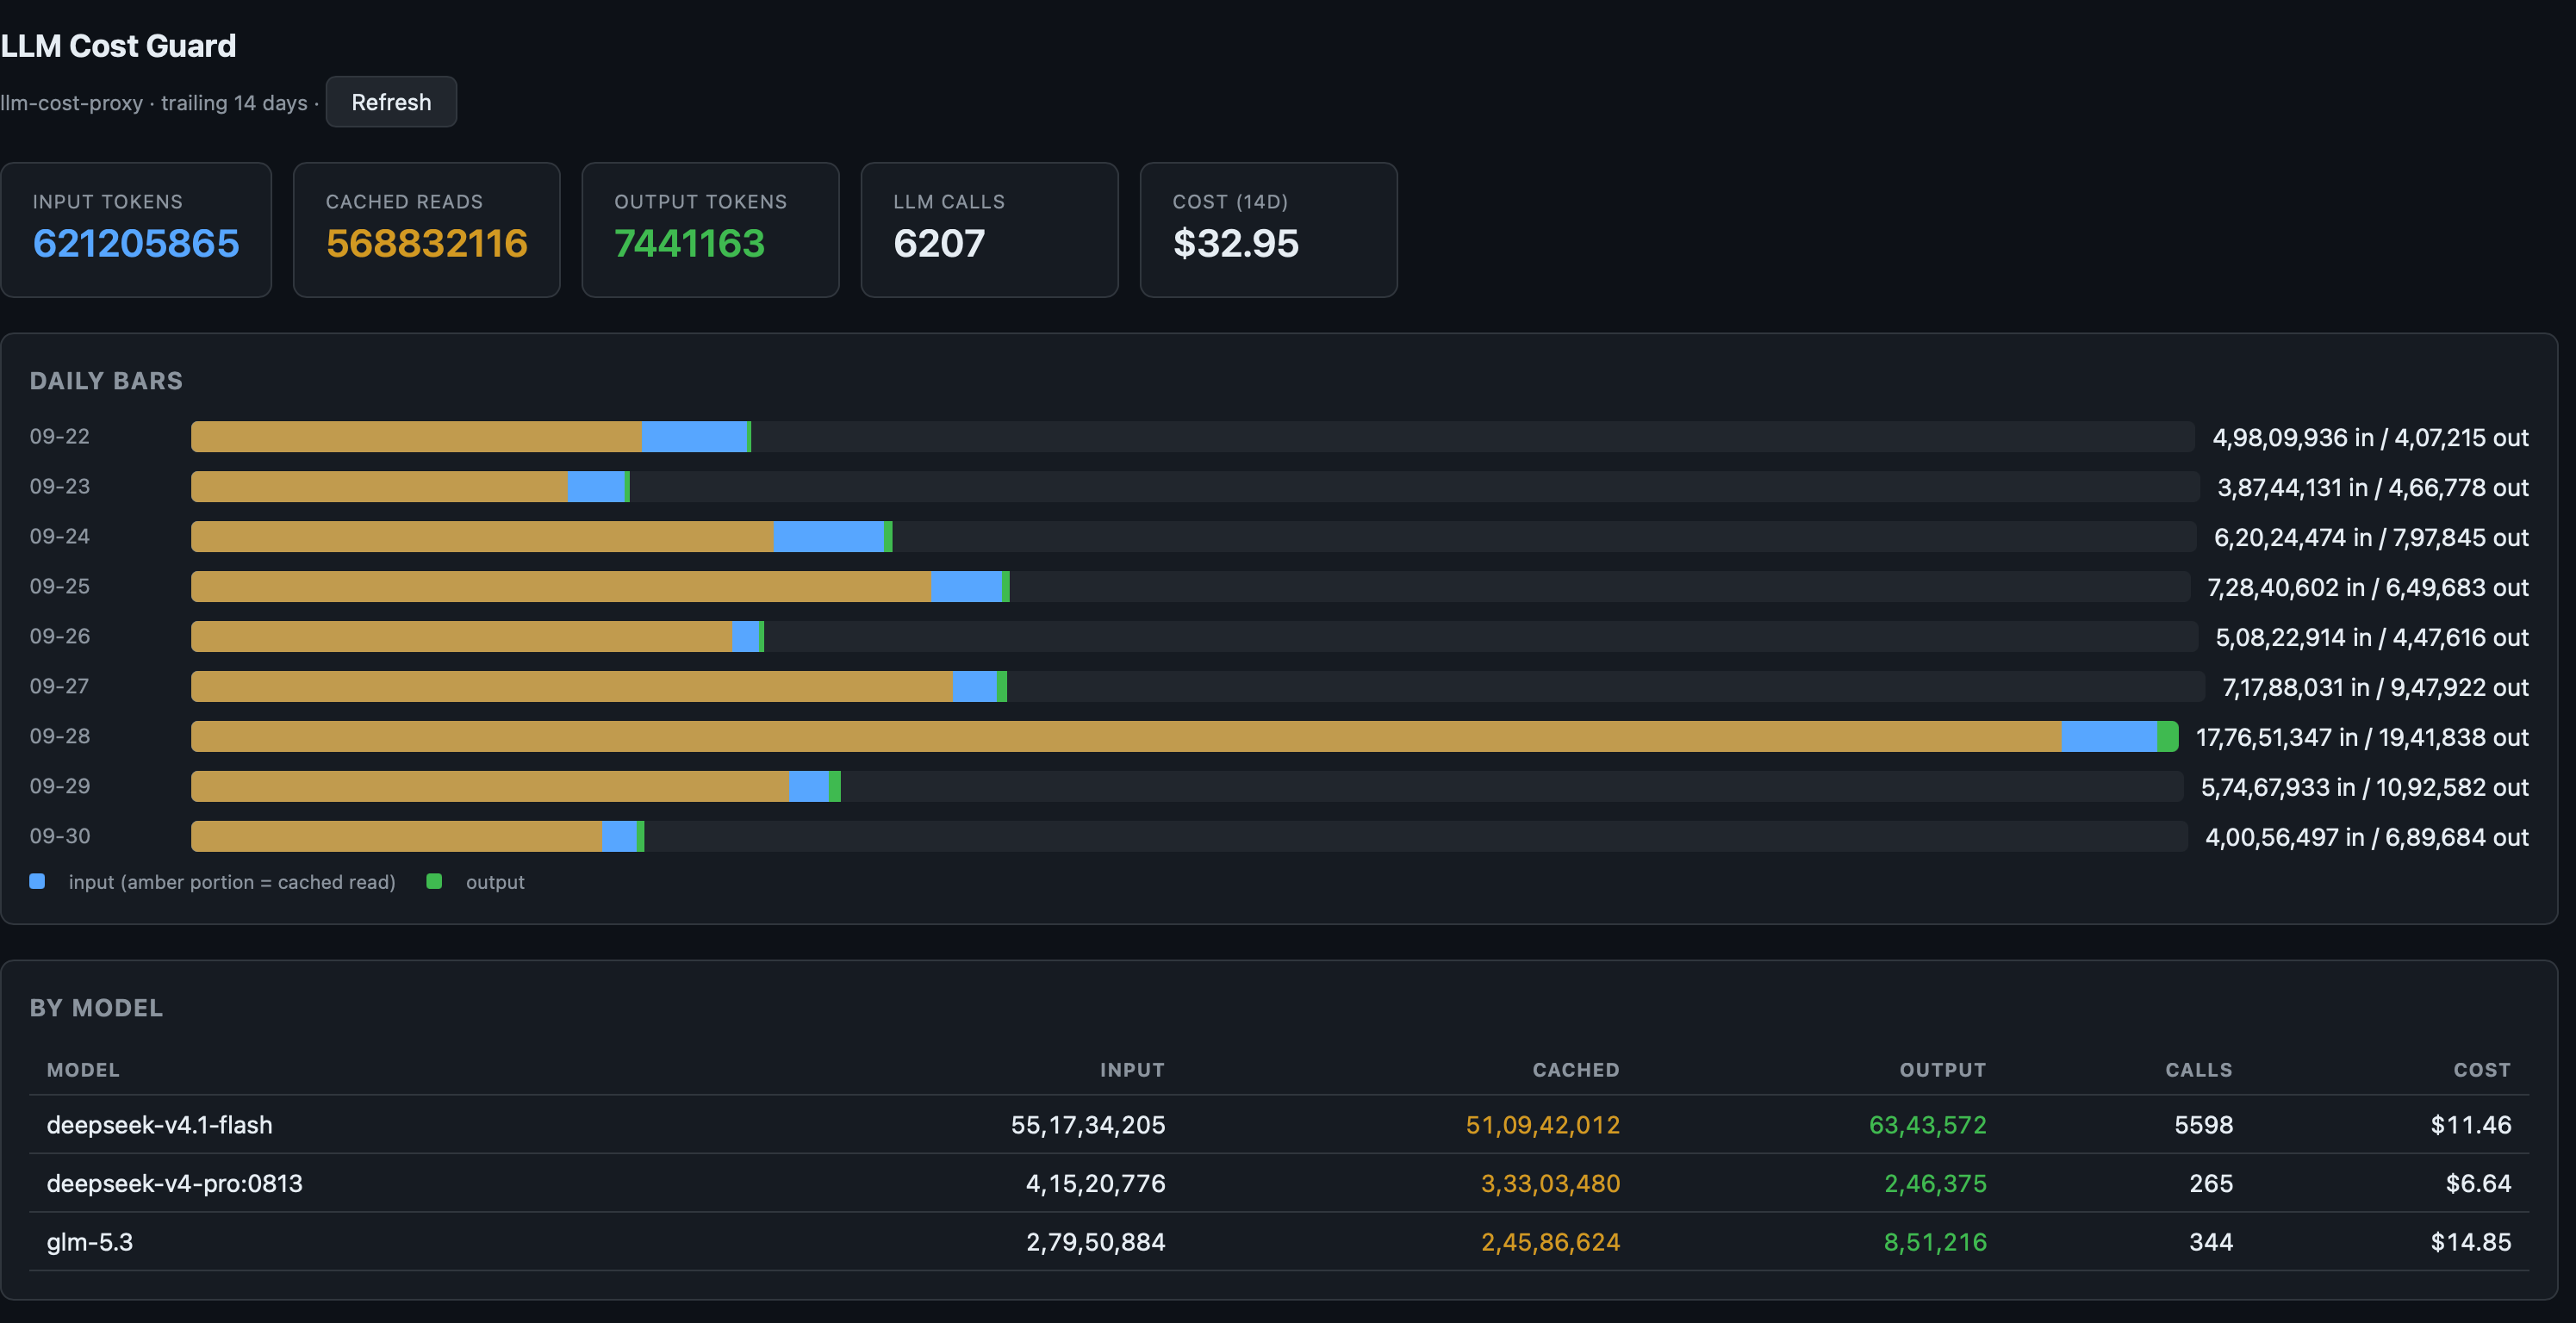Click the green output legend swatch
Image resolution: width=2576 pixels, height=1323 pixels.
434,881
